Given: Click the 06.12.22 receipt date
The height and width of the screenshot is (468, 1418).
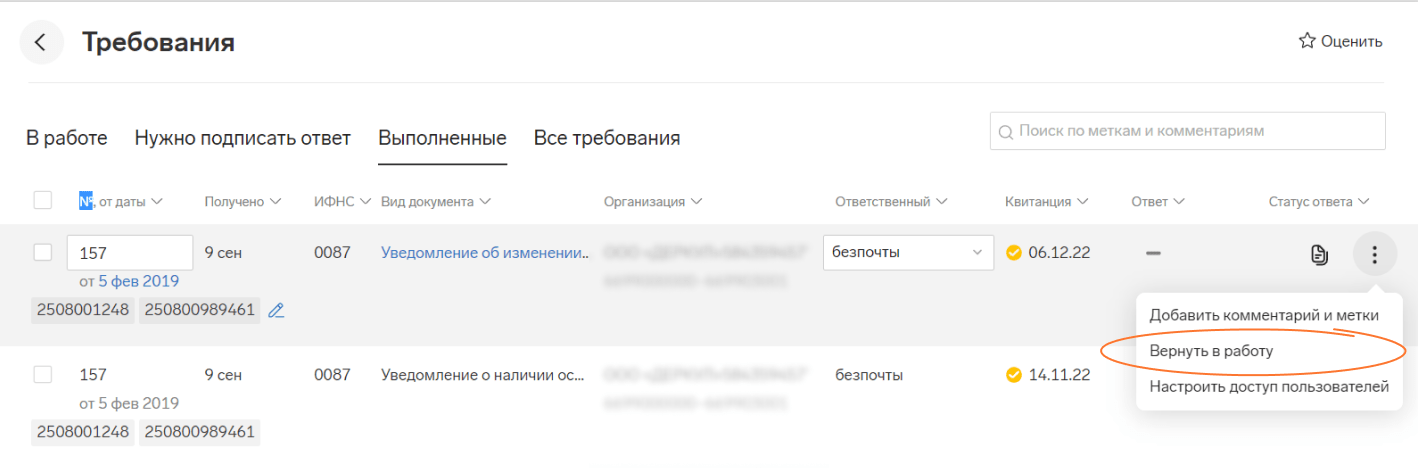Looking at the screenshot, I should coord(1059,252).
